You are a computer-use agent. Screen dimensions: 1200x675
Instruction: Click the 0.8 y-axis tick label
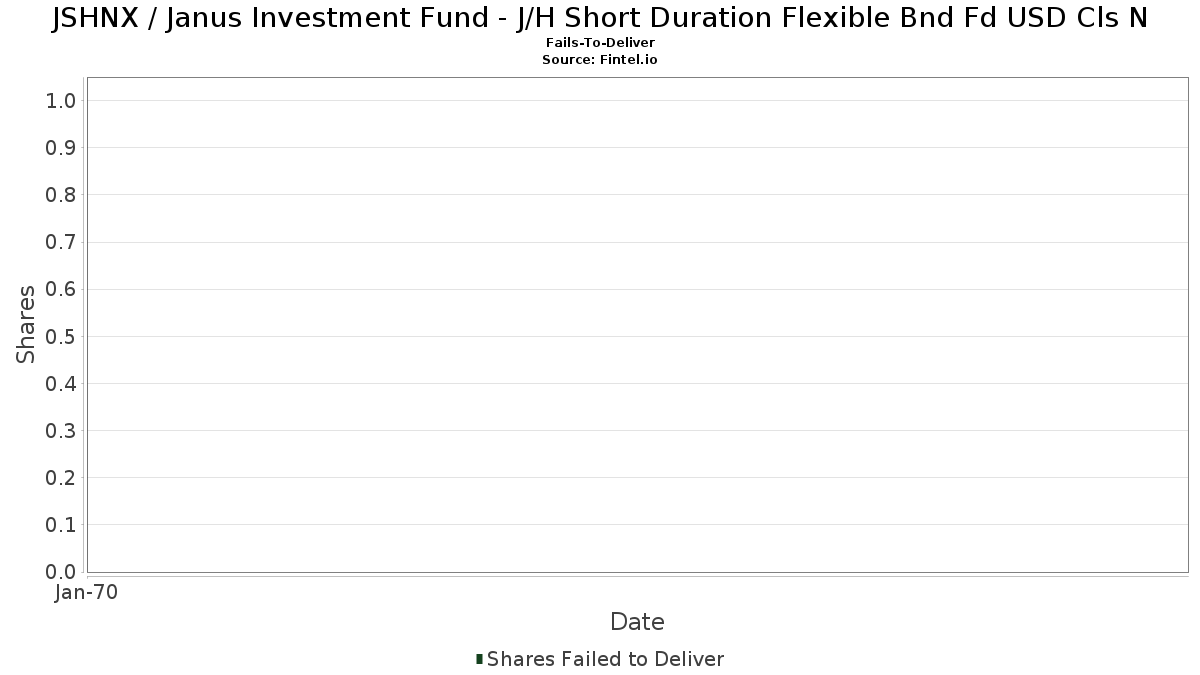coord(61,195)
